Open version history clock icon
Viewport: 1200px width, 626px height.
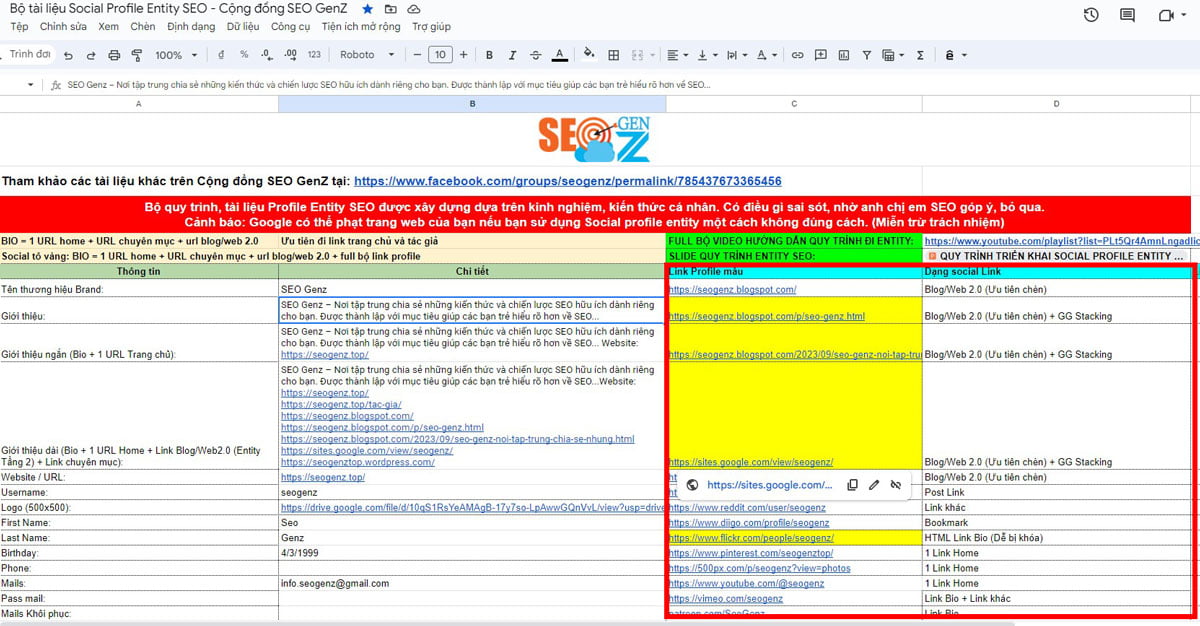(1091, 15)
